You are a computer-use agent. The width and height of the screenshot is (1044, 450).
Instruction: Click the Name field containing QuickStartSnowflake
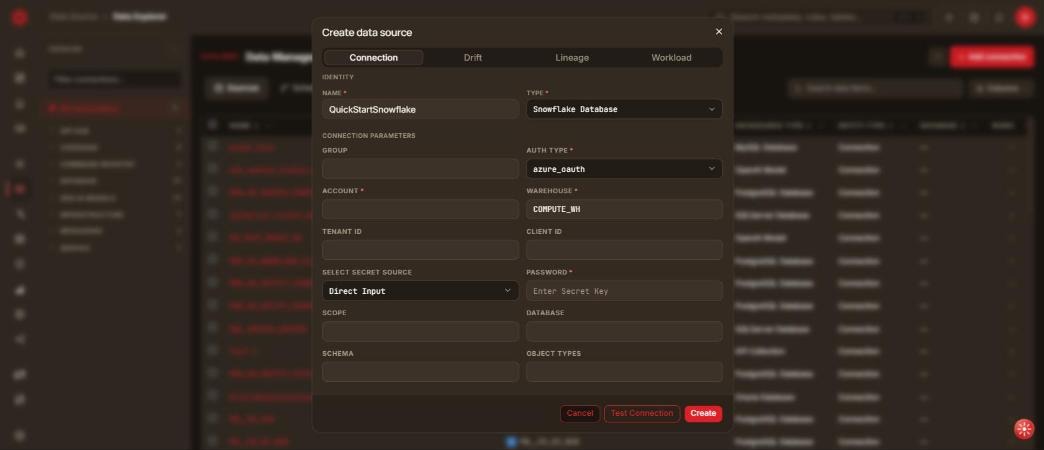pos(420,109)
